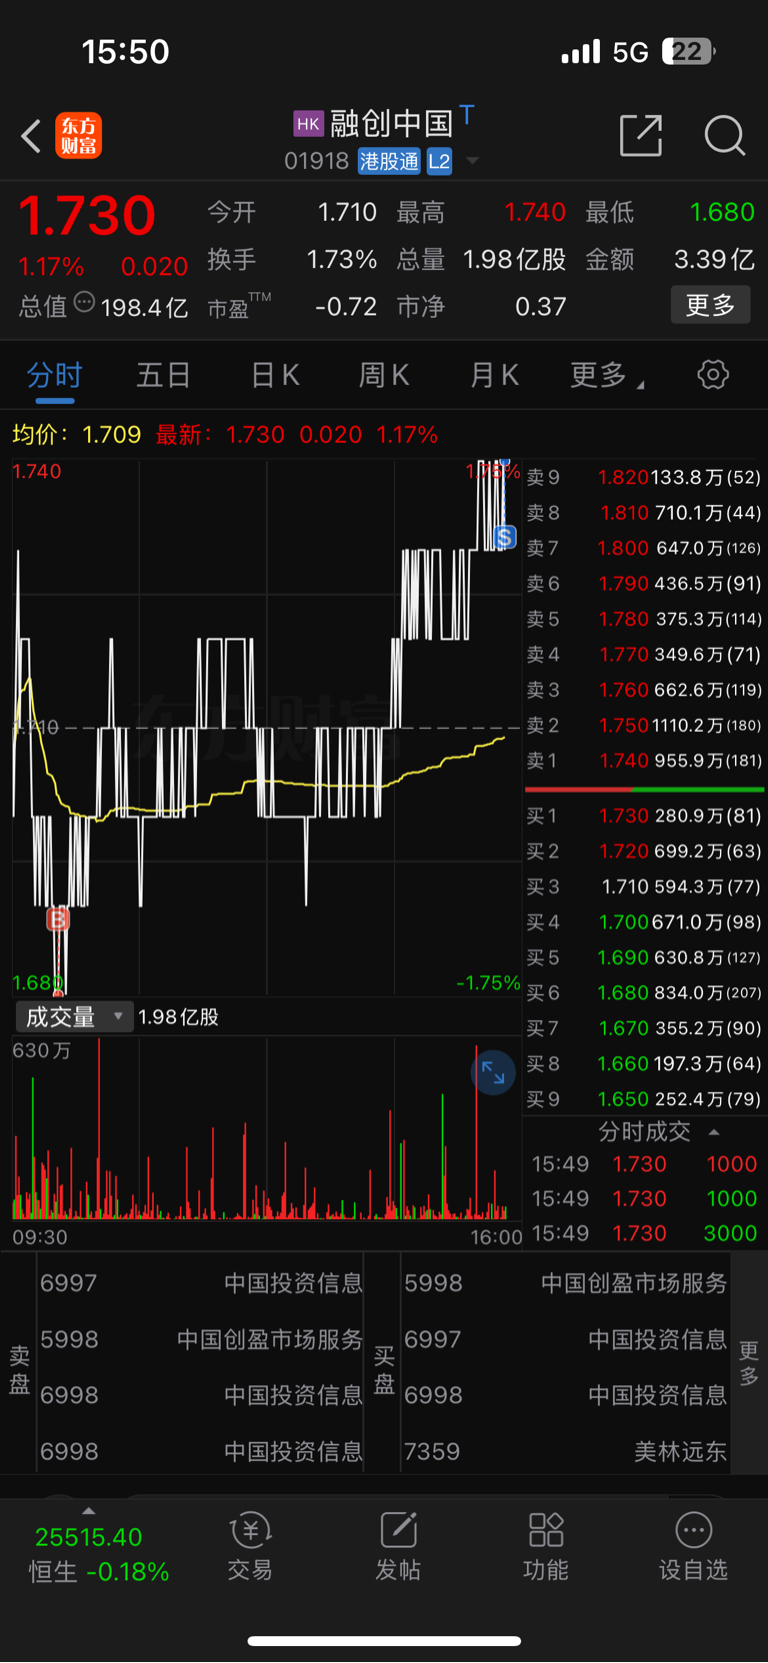This screenshot has height=1663, width=768.
Task: Go back using the left arrow
Action: [31, 136]
